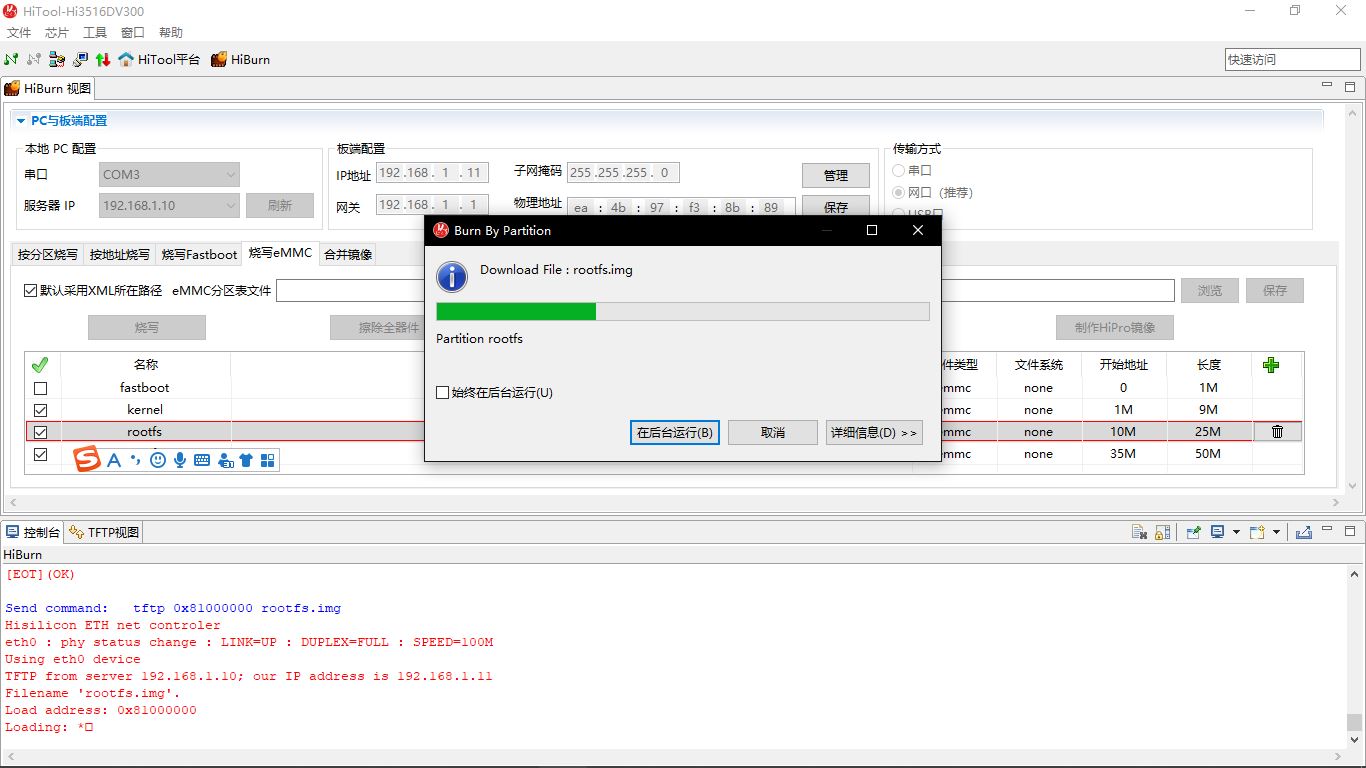The image size is (1366, 768).
Task: Click the Sogou user account icon
Action: tap(225, 460)
